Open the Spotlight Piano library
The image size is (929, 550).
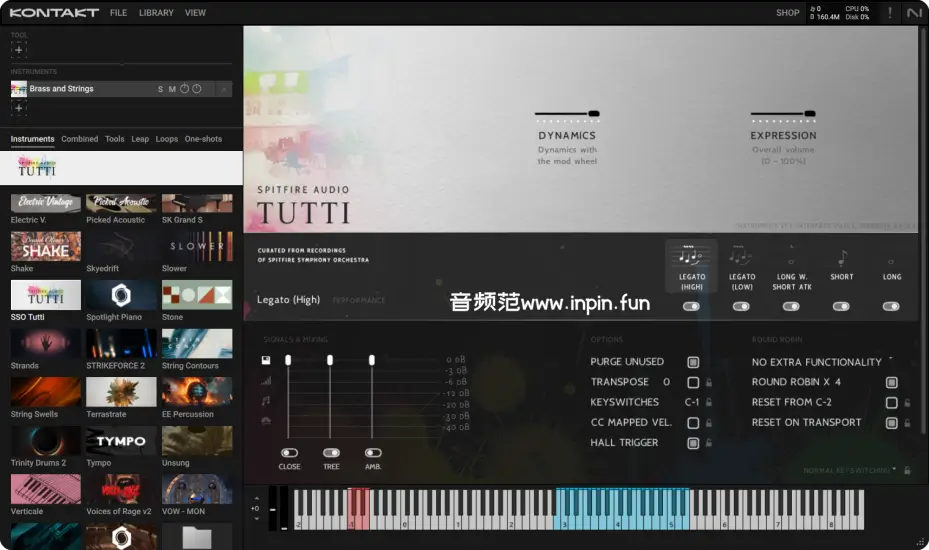121,295
